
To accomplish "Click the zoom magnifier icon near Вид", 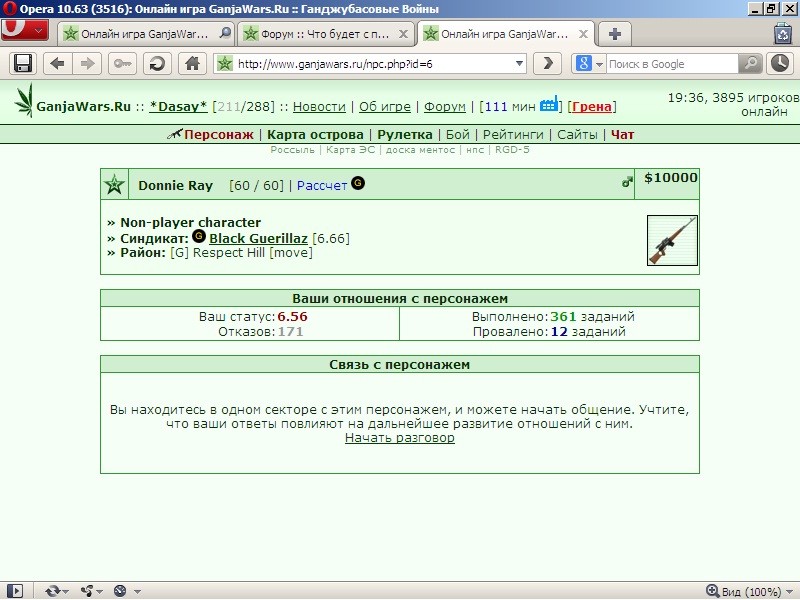I will tap(713, 591).
